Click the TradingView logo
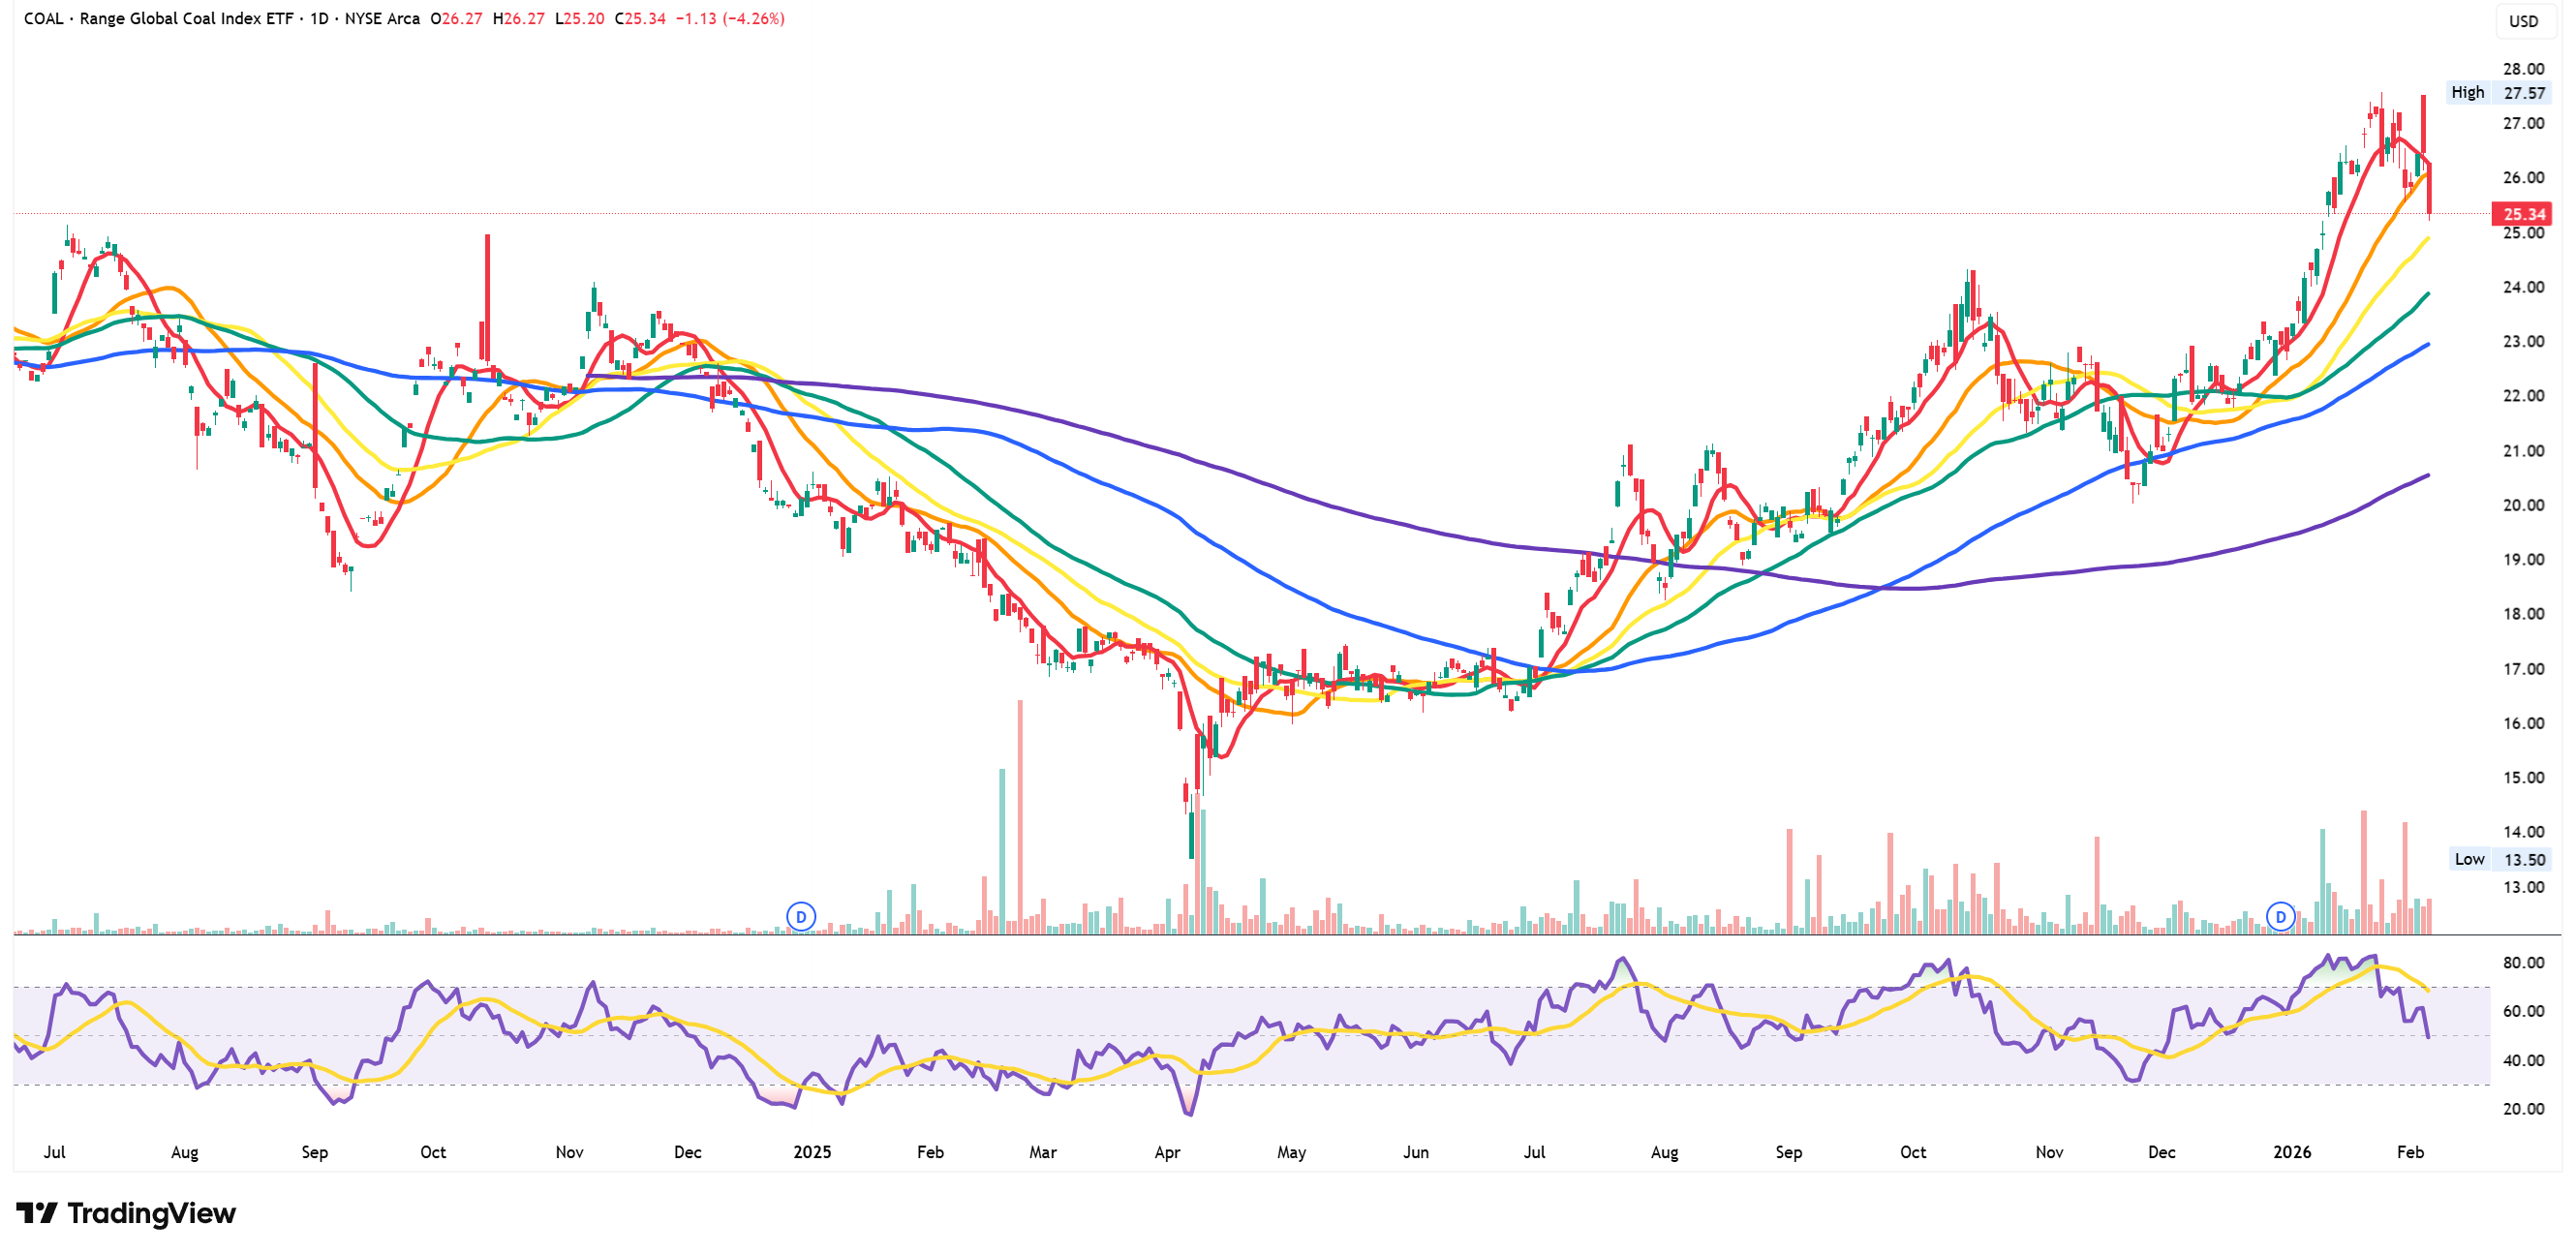 (126, 1213)
